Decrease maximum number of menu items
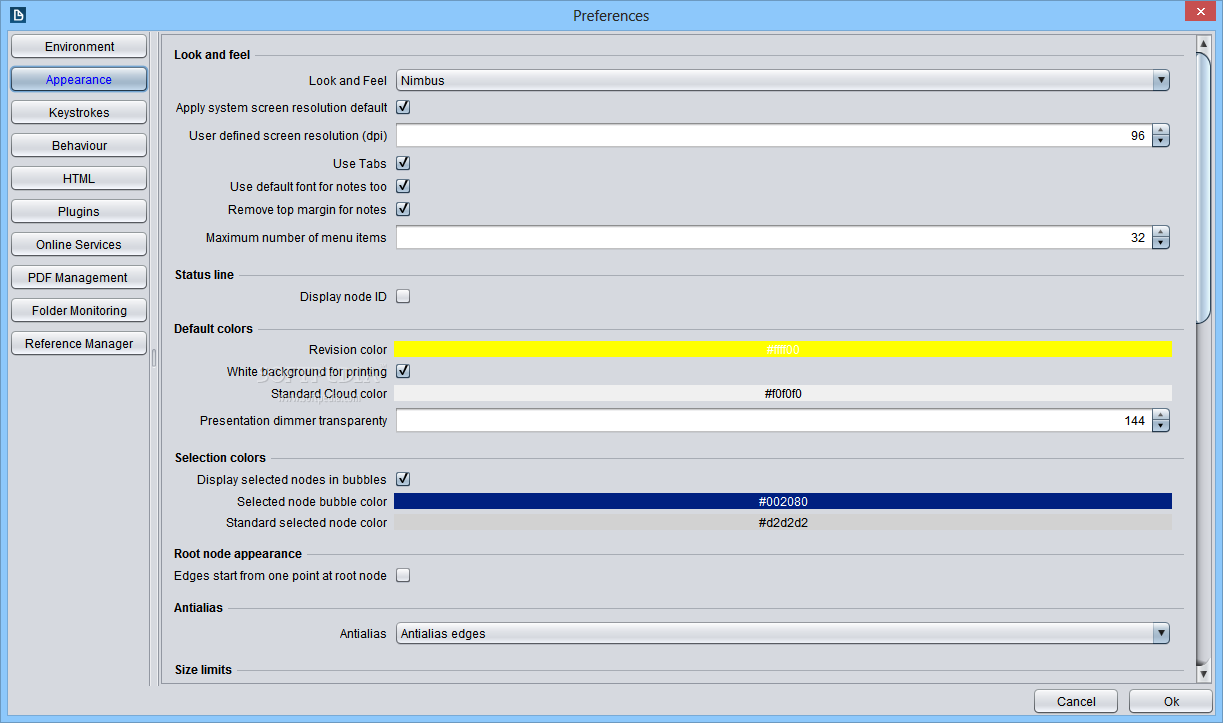 tap(1161, 244)
